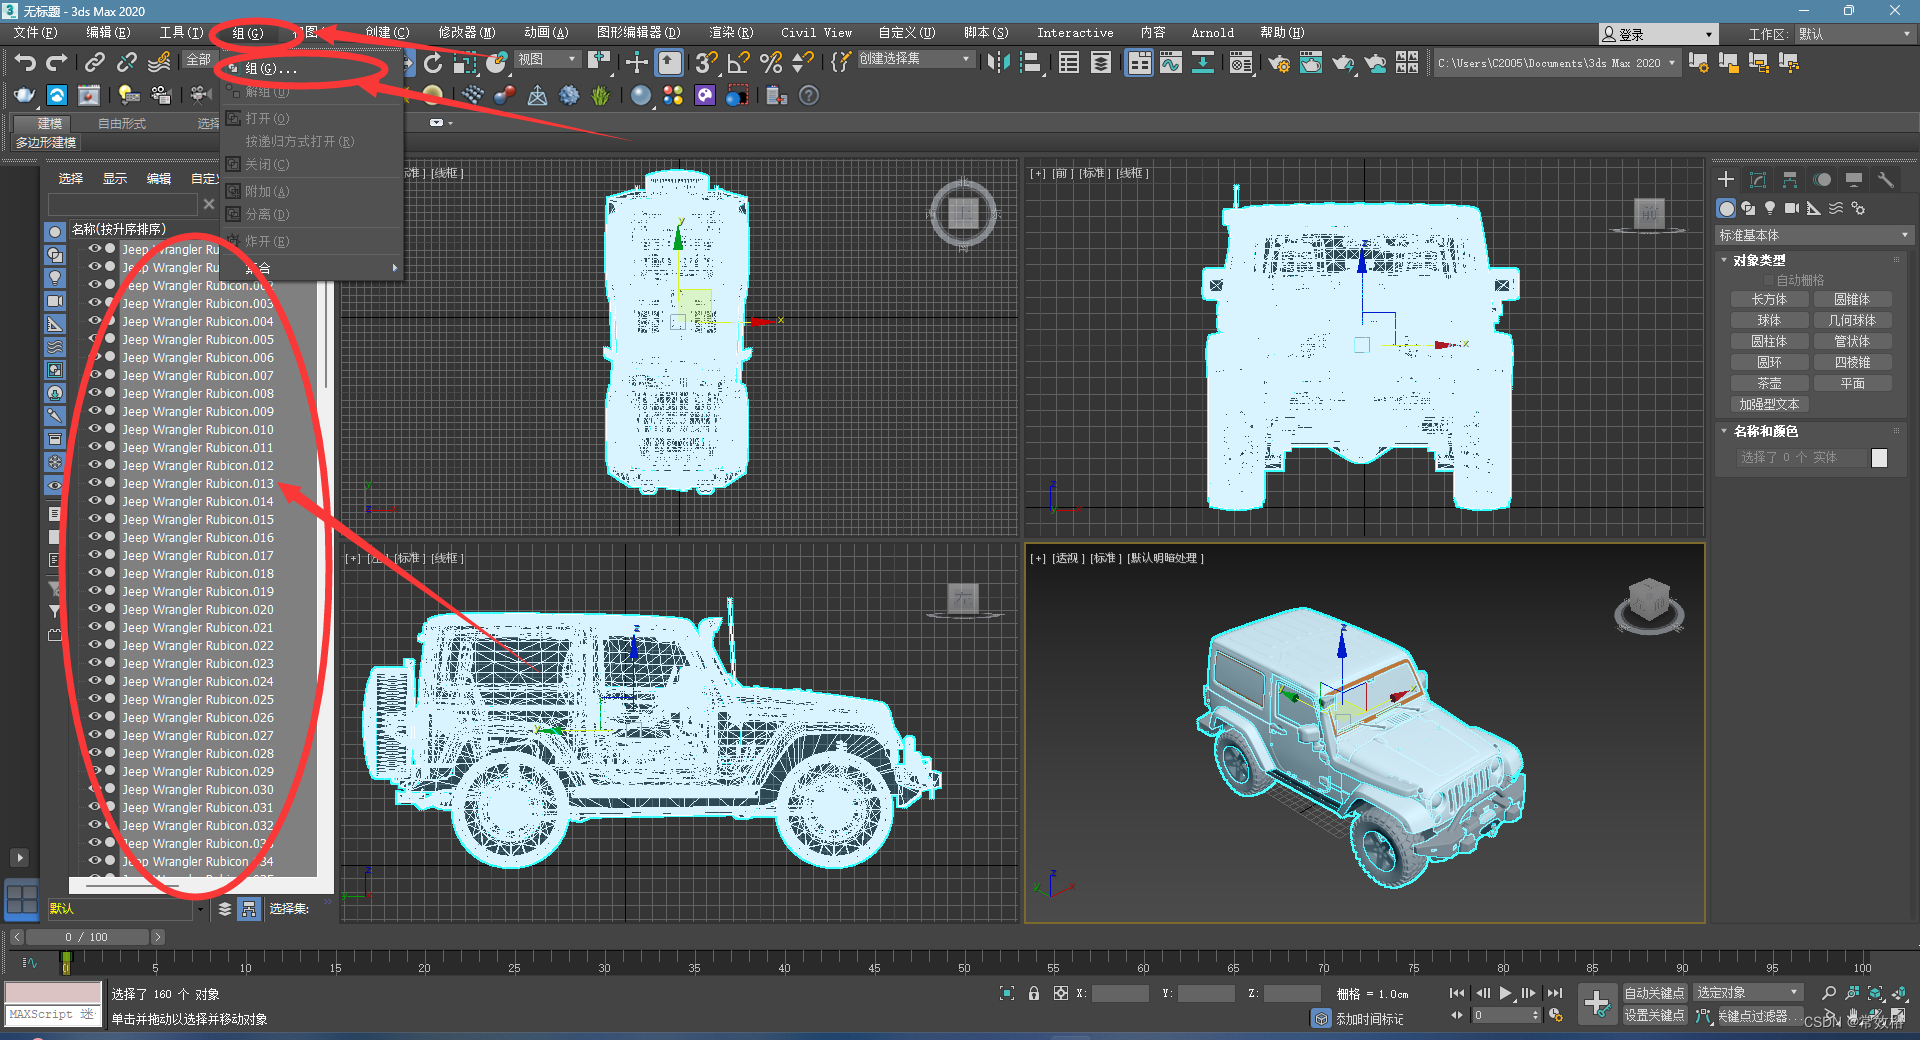Click the Unlink Selection icon
Screen dimensions: 1920x1040
coord(127,63)
